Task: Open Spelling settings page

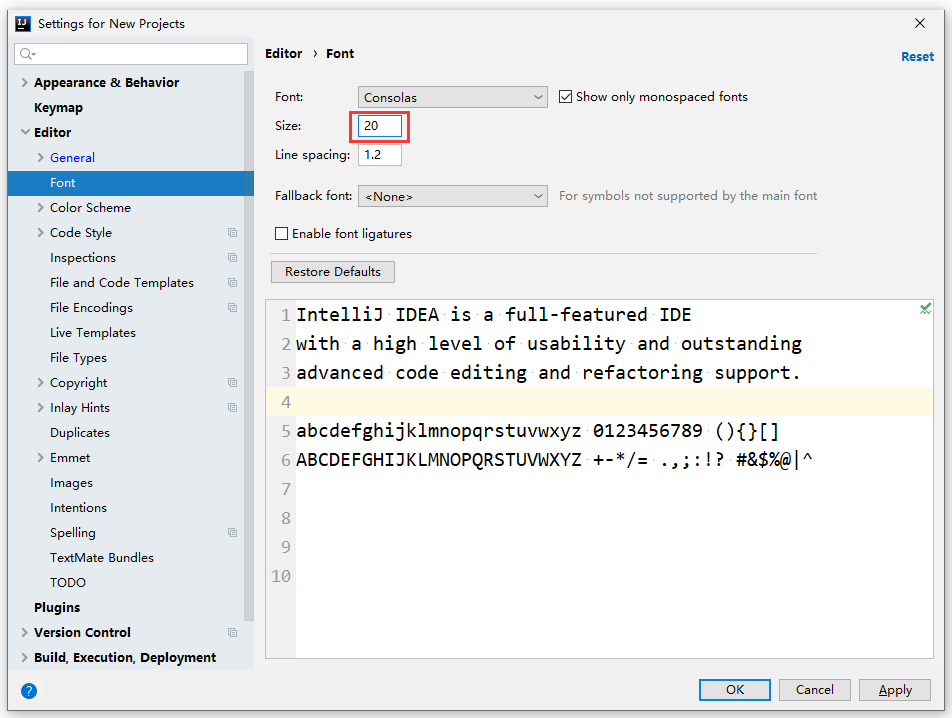Action: (x=73, y=533)
